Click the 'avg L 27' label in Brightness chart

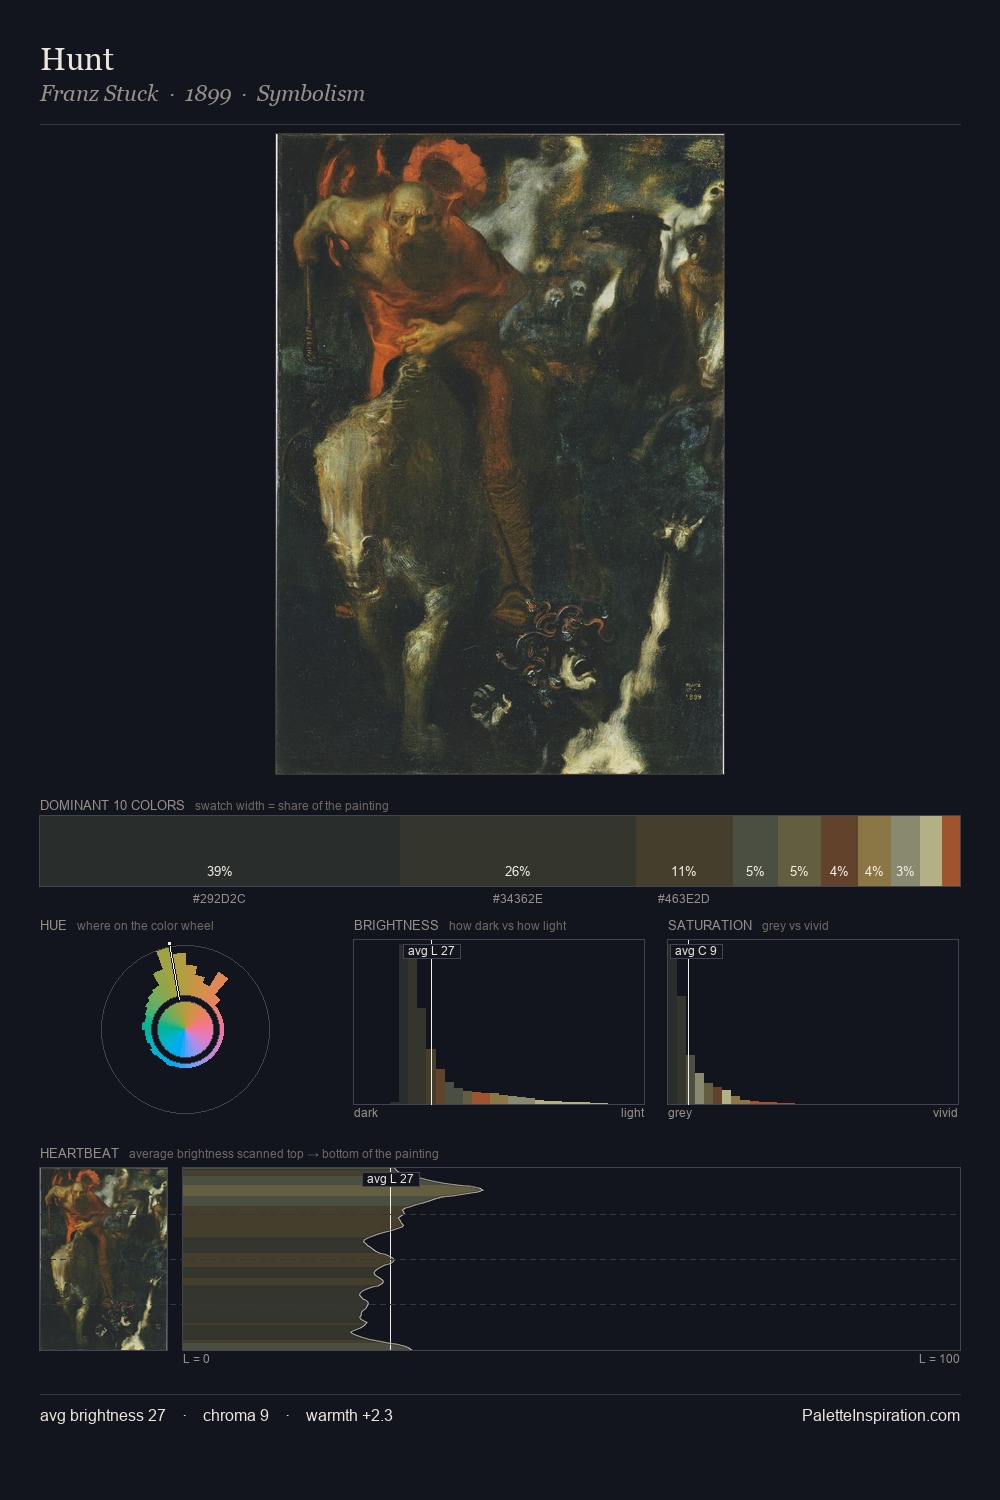(x=431, y=951)
